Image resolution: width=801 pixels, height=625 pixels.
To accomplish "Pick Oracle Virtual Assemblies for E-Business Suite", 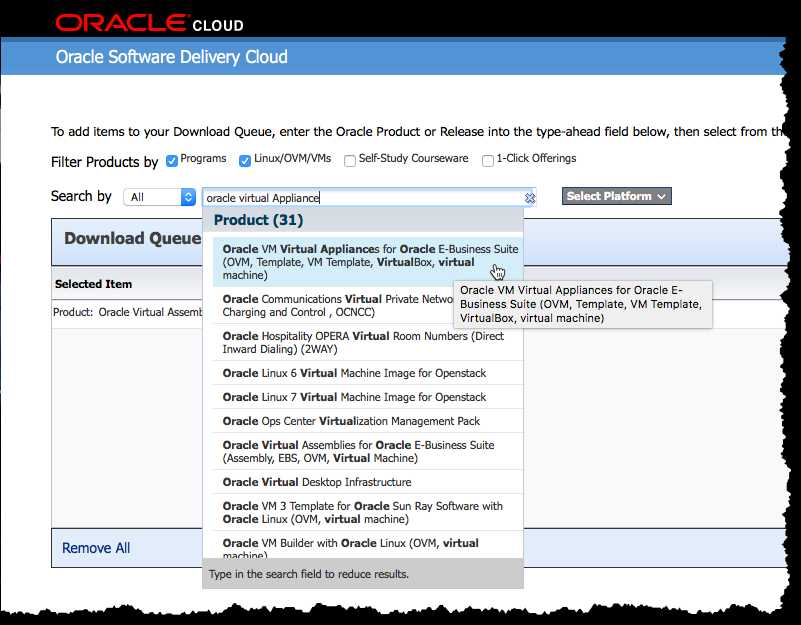I will [x=368, y=451].
